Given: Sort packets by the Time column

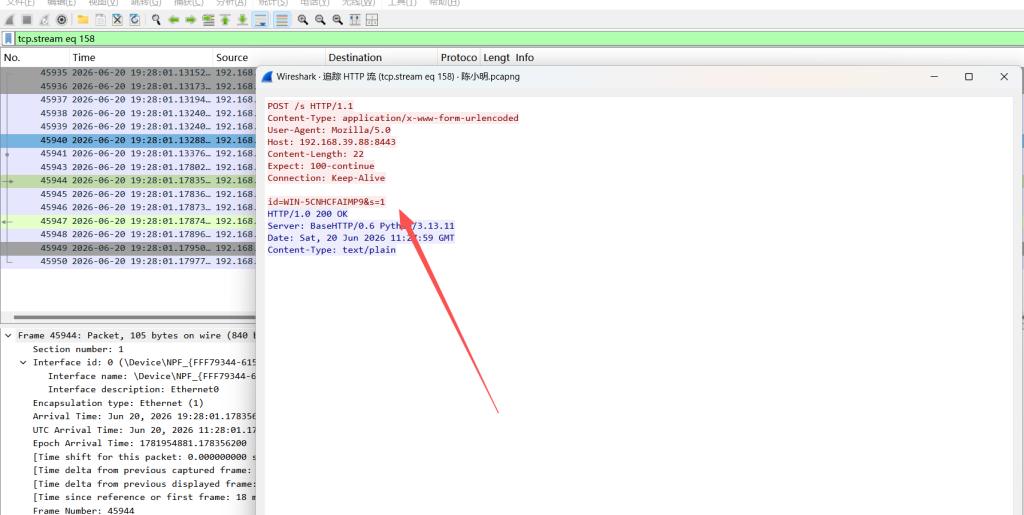Looking at the screenshot, I should pos(140,57).
